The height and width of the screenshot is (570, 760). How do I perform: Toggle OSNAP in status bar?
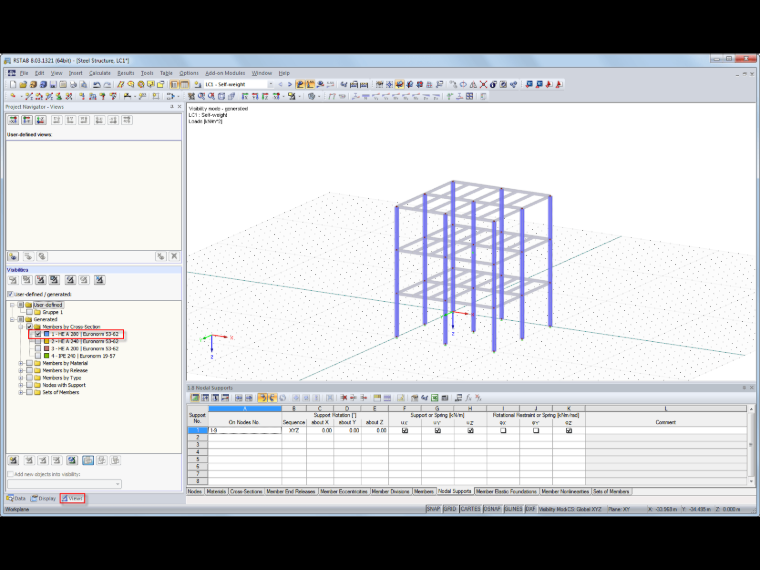(x=492, y=509)
